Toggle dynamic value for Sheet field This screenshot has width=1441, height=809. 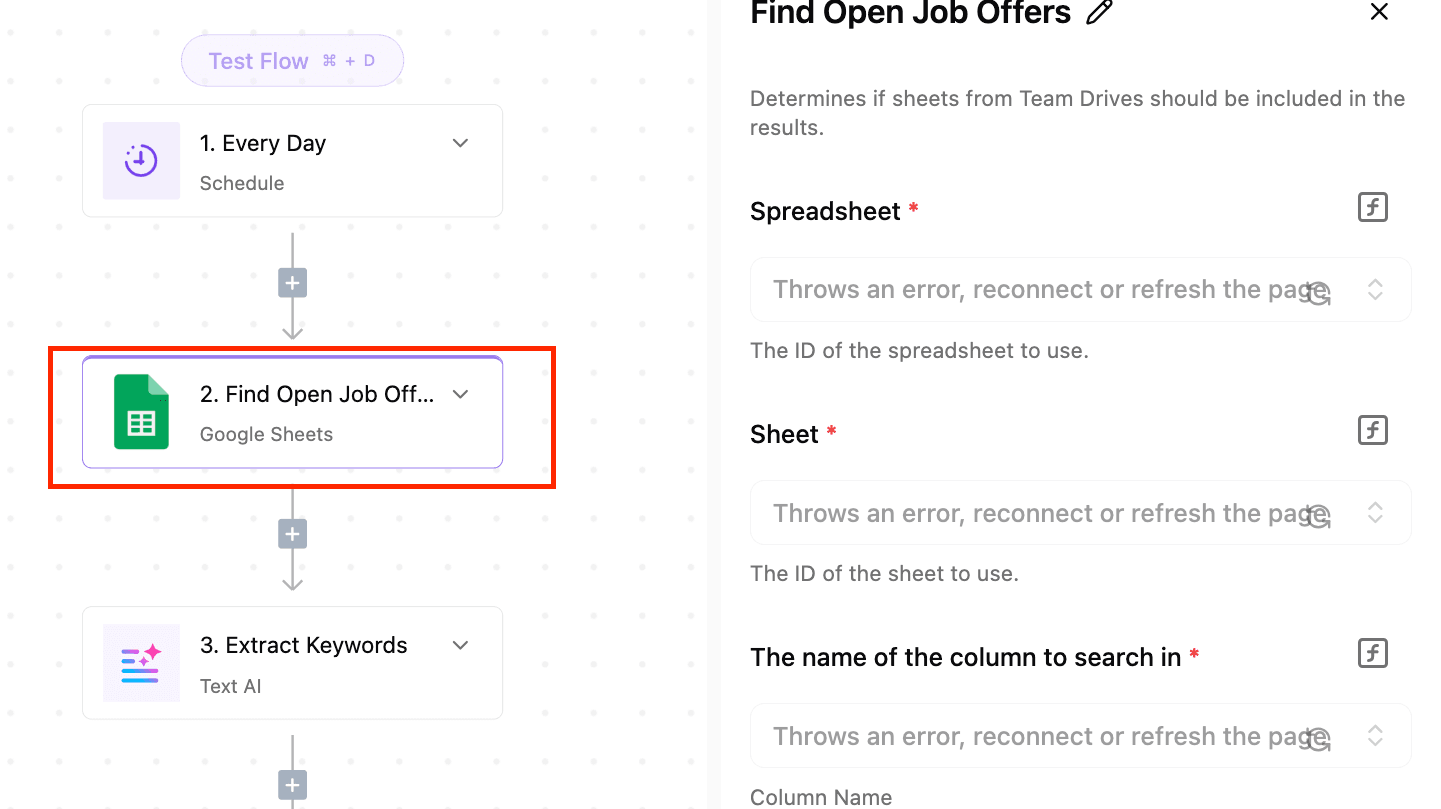pos(1372,431)
